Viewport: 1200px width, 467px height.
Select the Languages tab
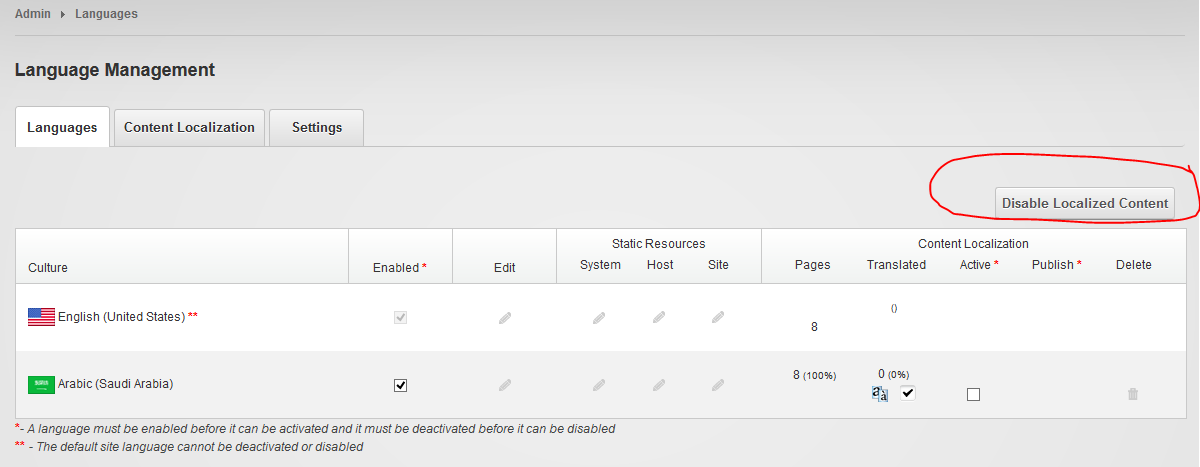coord(62,127)
